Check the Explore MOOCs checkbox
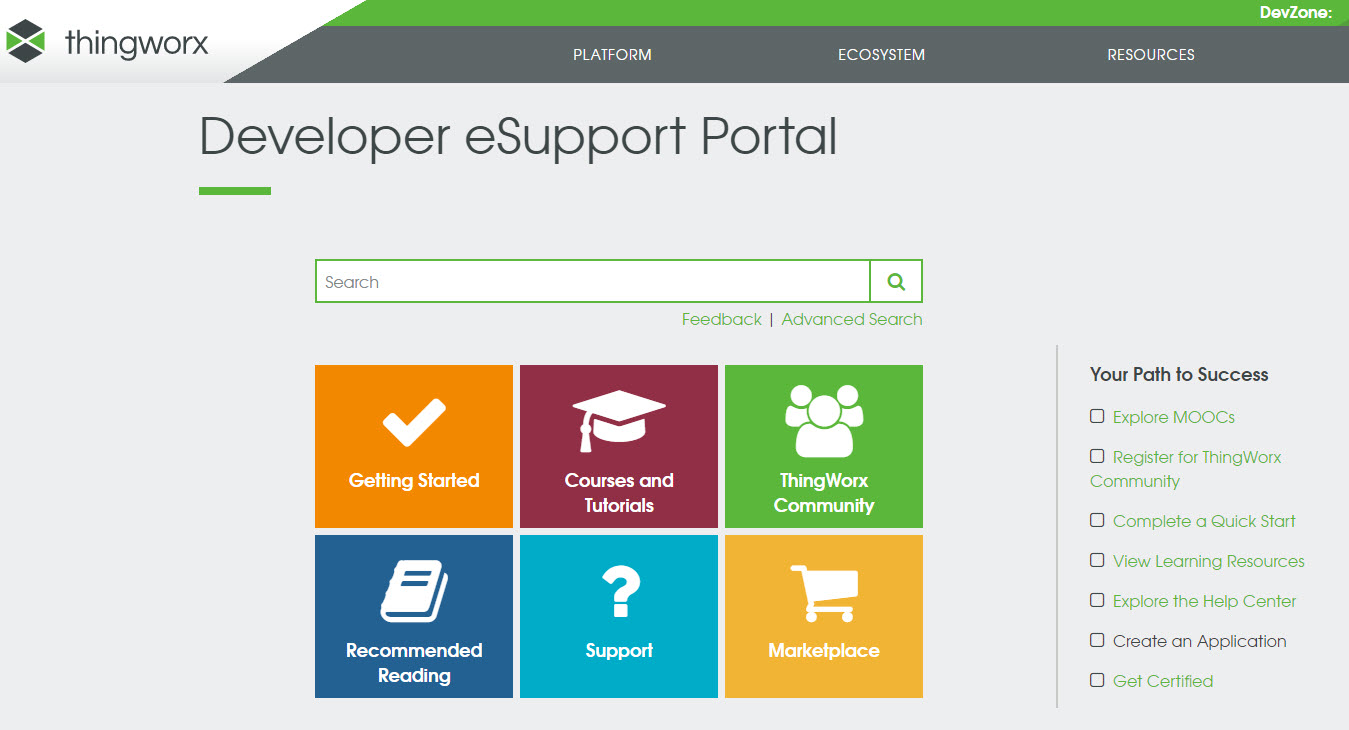The image size is (1349, 730). [x=1097, y=416]
